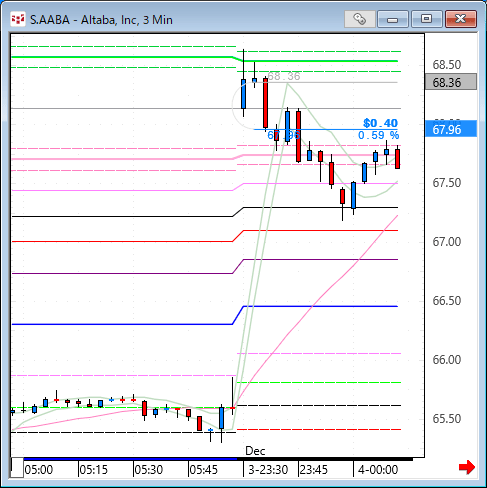Click the window title S.AABA - Altaba, Inc
The height and width of the screenshot is (488, 487).
101,20
